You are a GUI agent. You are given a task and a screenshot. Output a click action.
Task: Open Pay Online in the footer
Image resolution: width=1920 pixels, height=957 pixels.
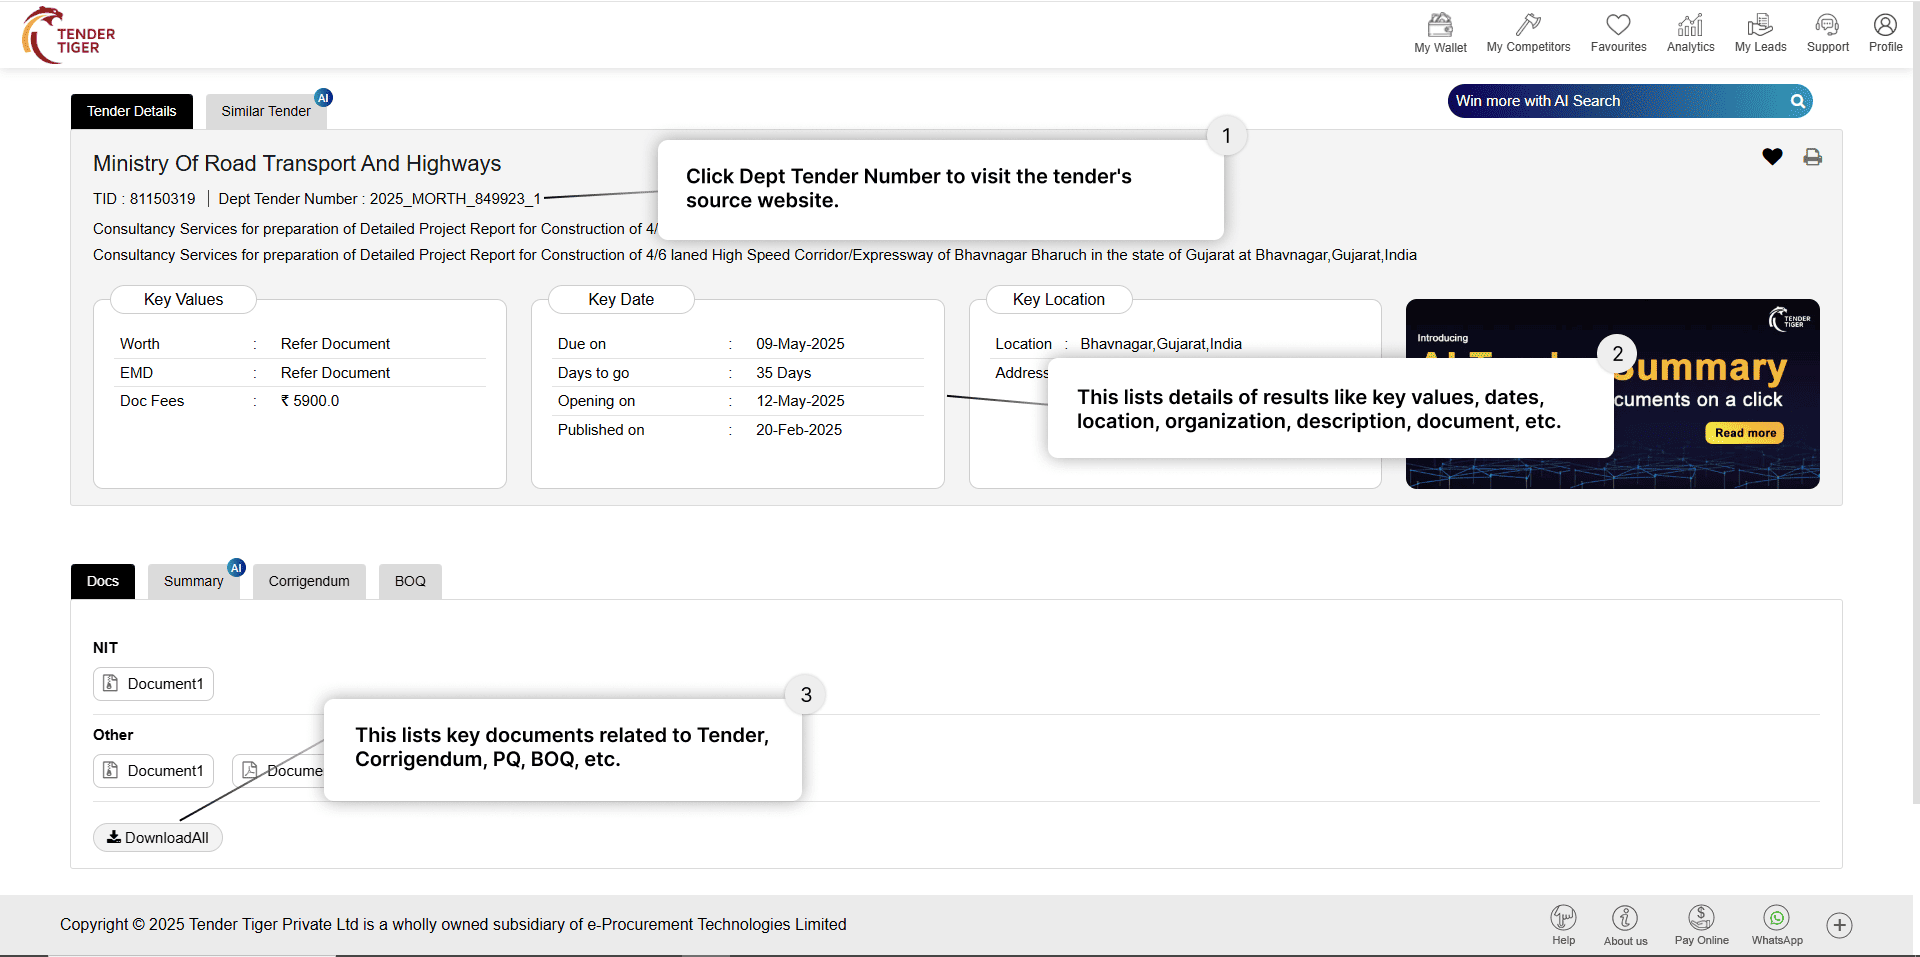1701,925
